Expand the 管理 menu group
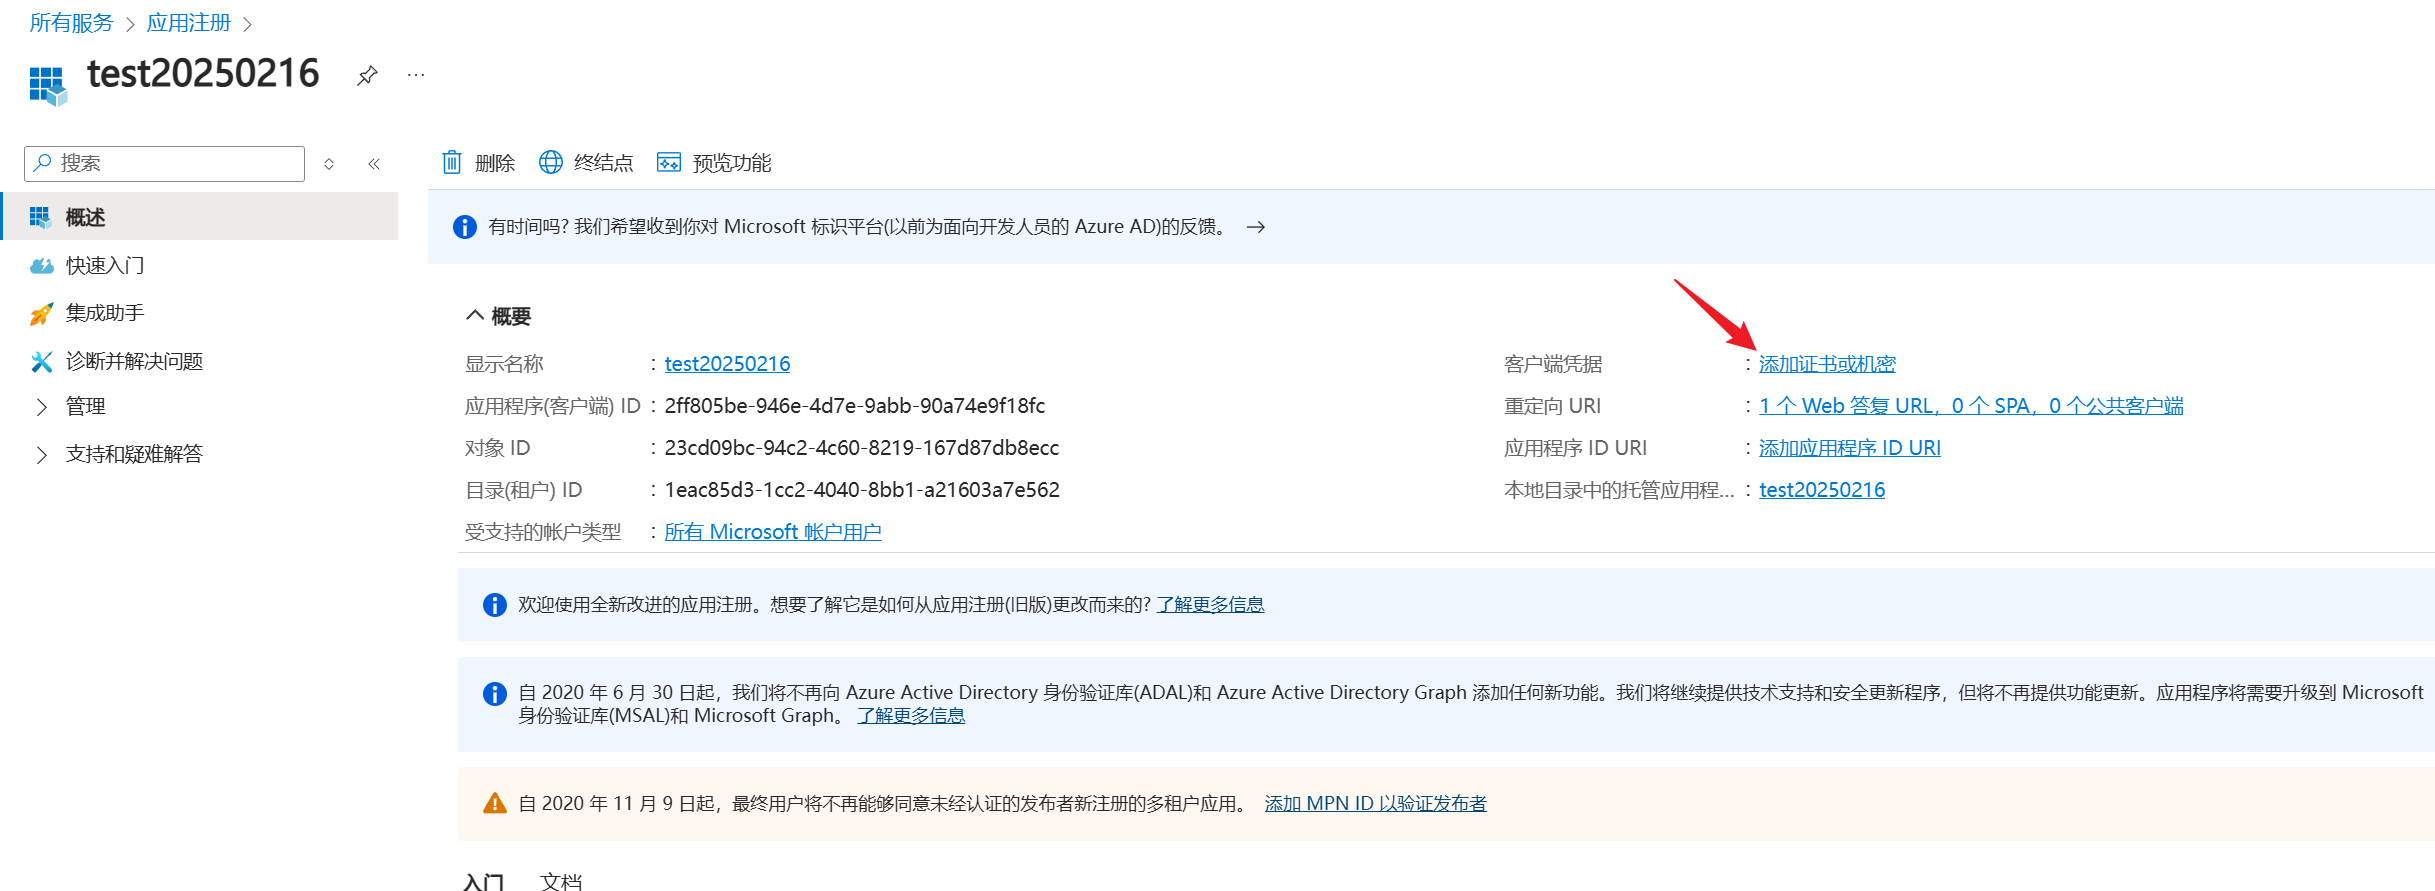 point(41,406)
